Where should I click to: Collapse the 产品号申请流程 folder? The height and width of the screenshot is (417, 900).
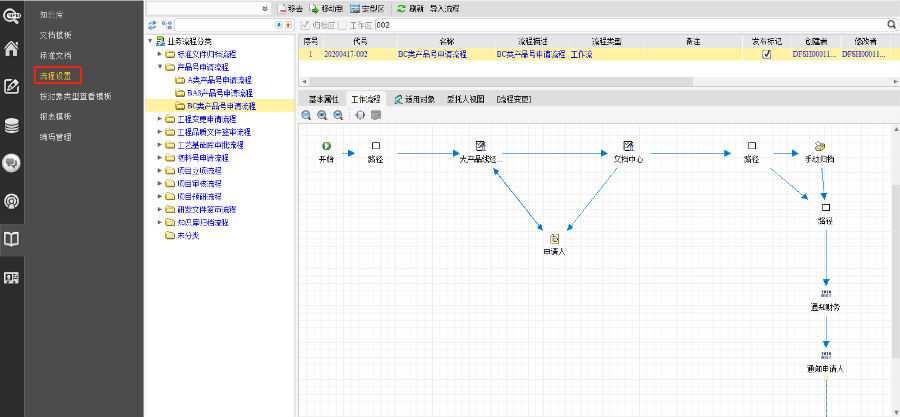160,67
